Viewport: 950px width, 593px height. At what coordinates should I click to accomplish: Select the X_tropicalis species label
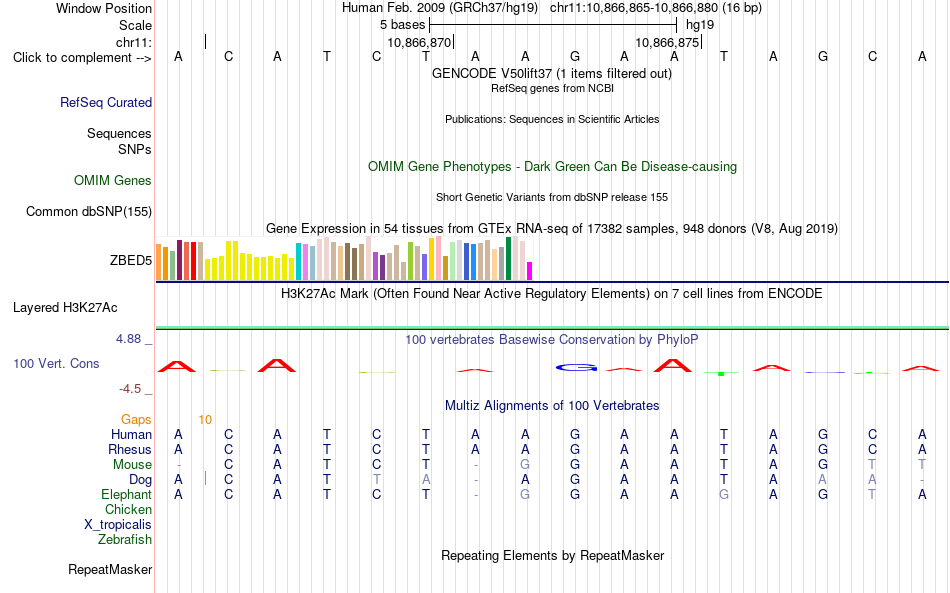(118, 525)
